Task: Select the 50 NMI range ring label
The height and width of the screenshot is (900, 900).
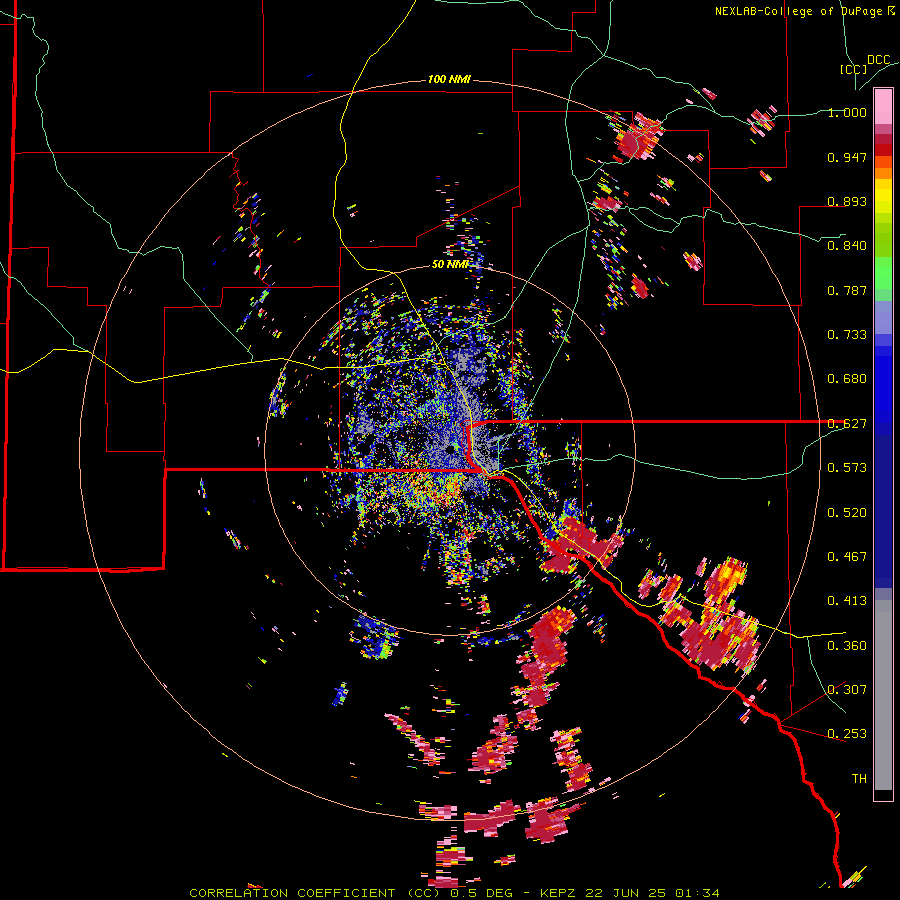Action: coord(450,264)
